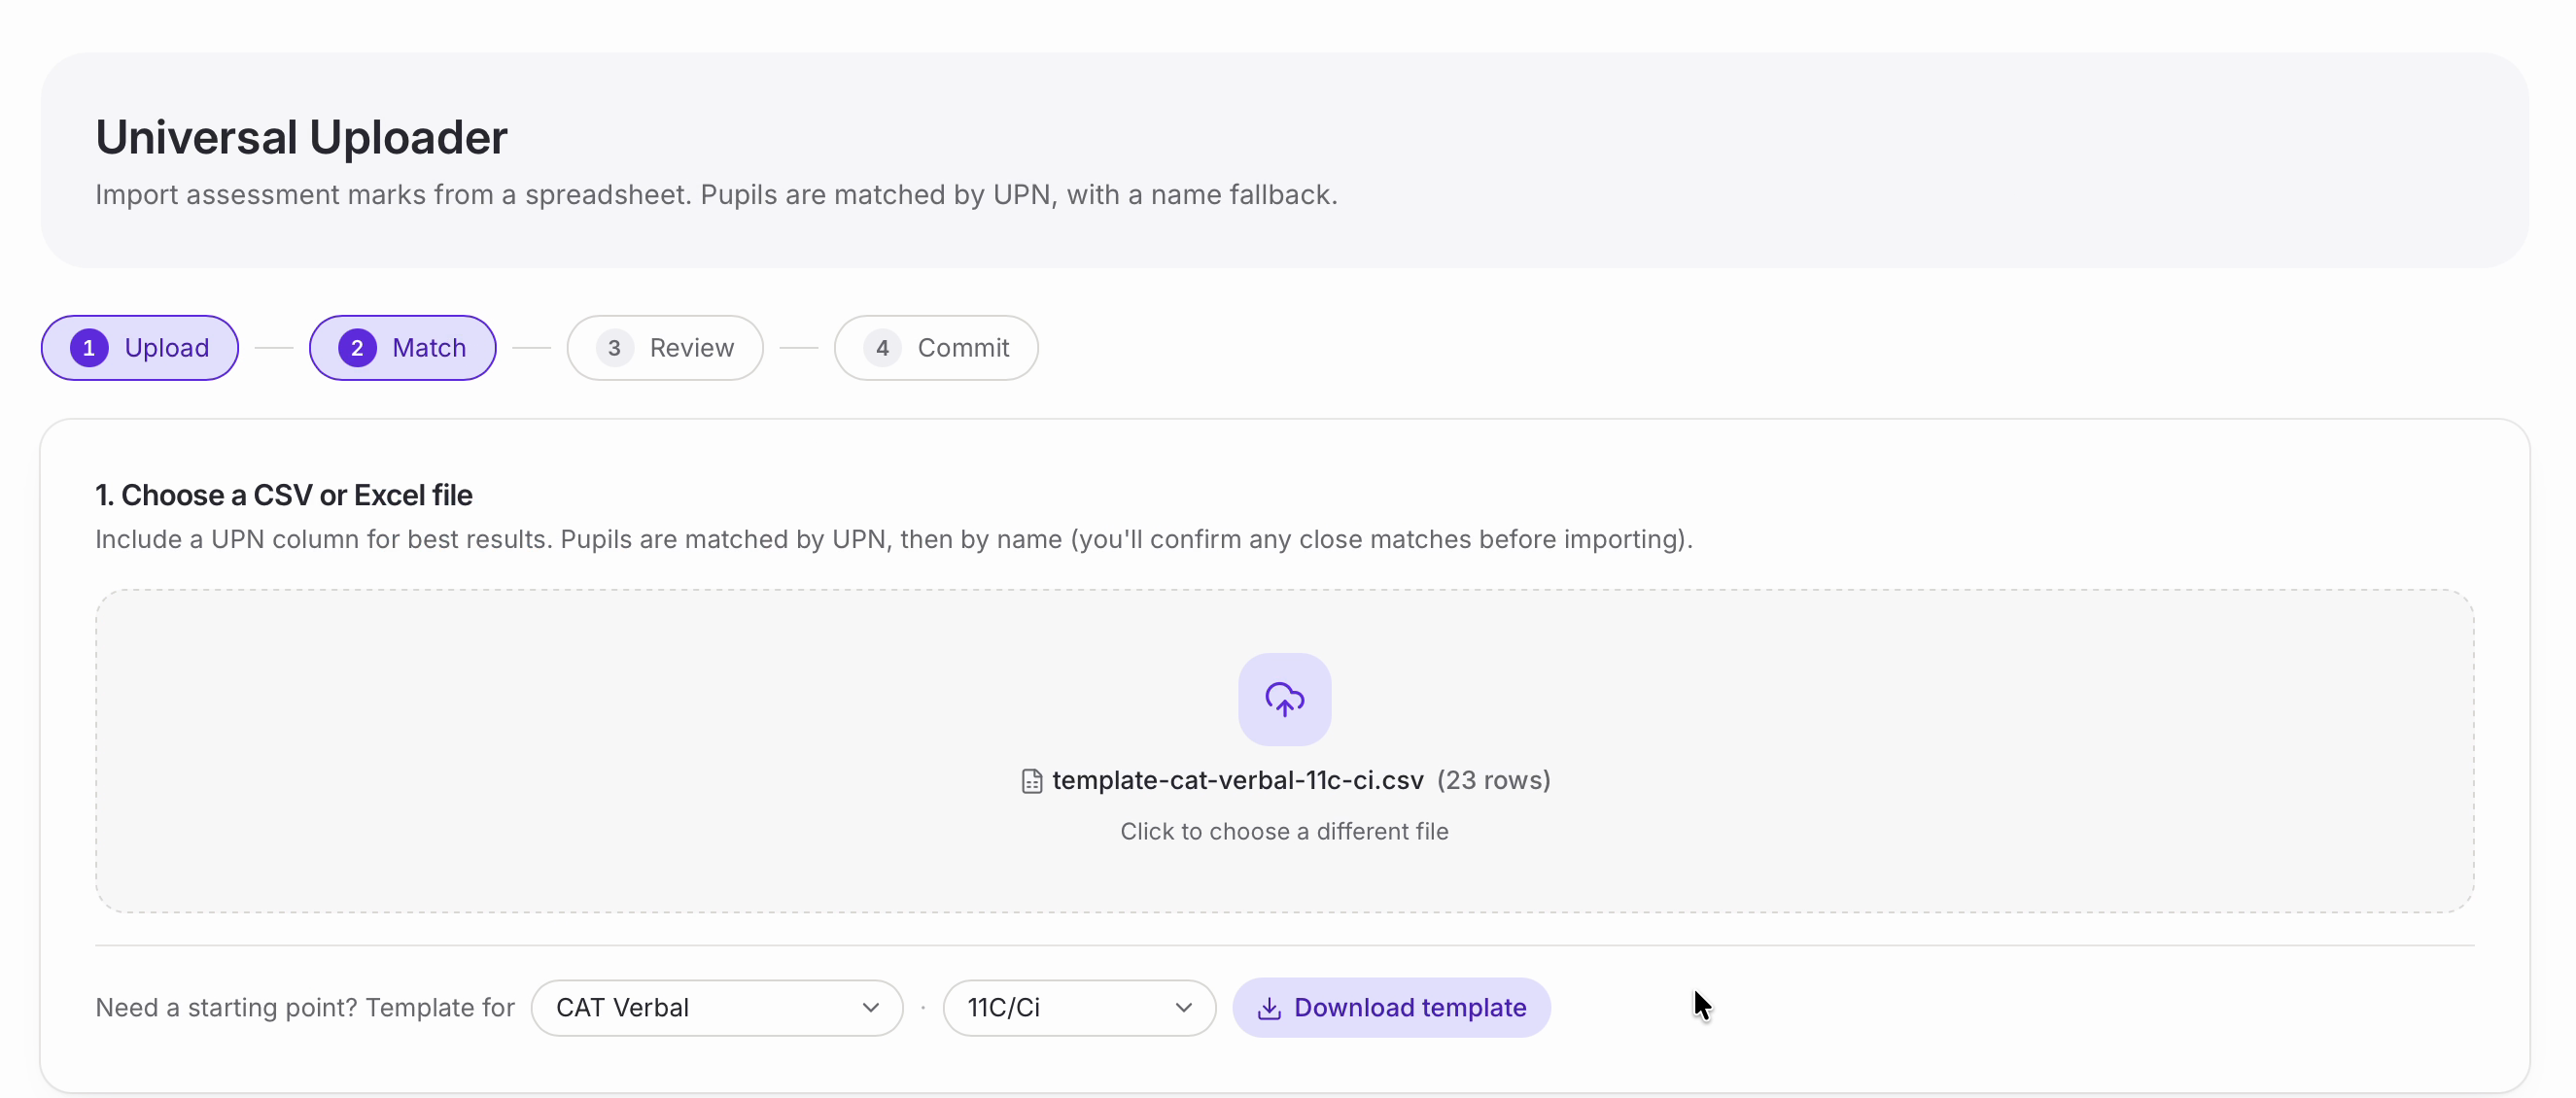Click step number 3 circle badge

[614, 348]
